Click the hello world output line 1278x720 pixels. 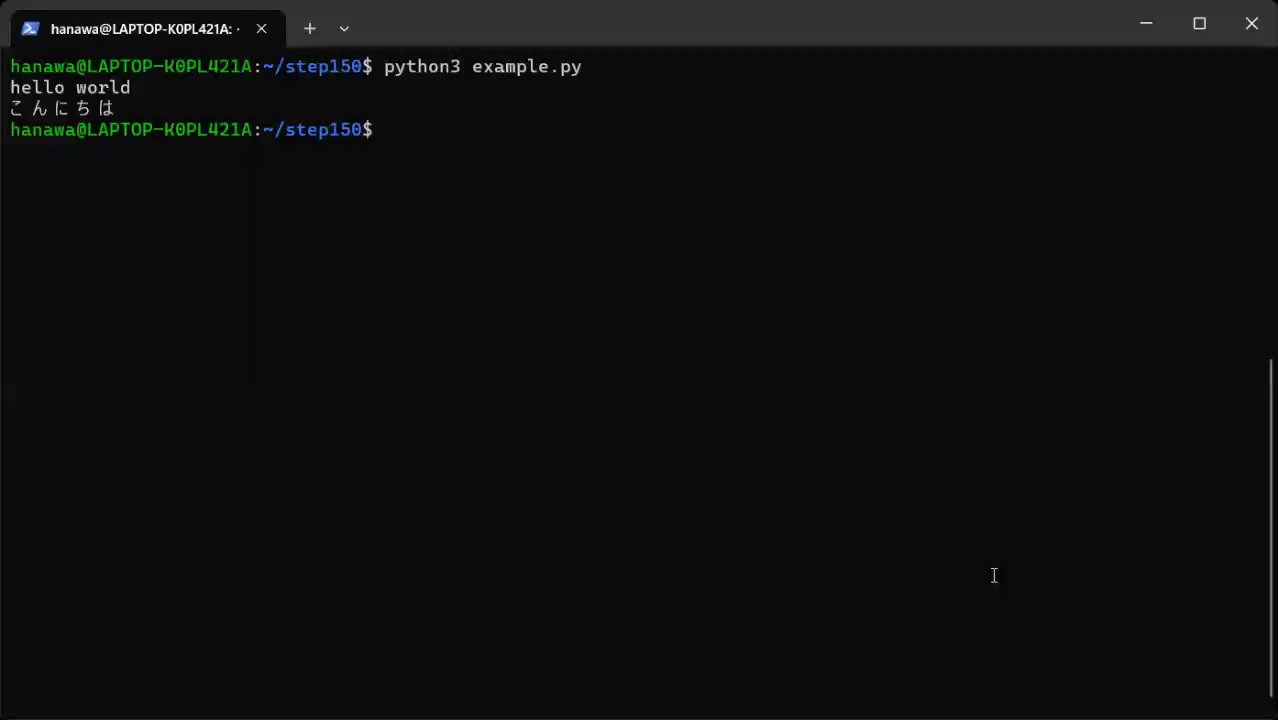(70, 88)
